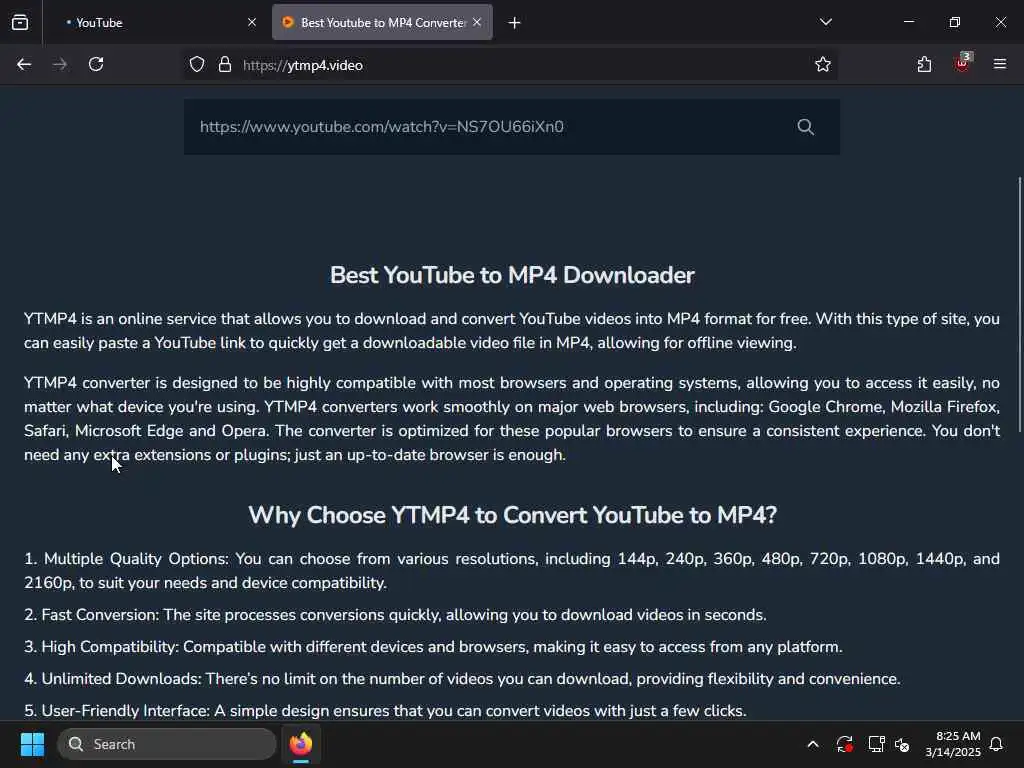Click heading Best YouTube to MP4 Downloader
This screenshot has width=1024, height=768.
click(512, 275)
